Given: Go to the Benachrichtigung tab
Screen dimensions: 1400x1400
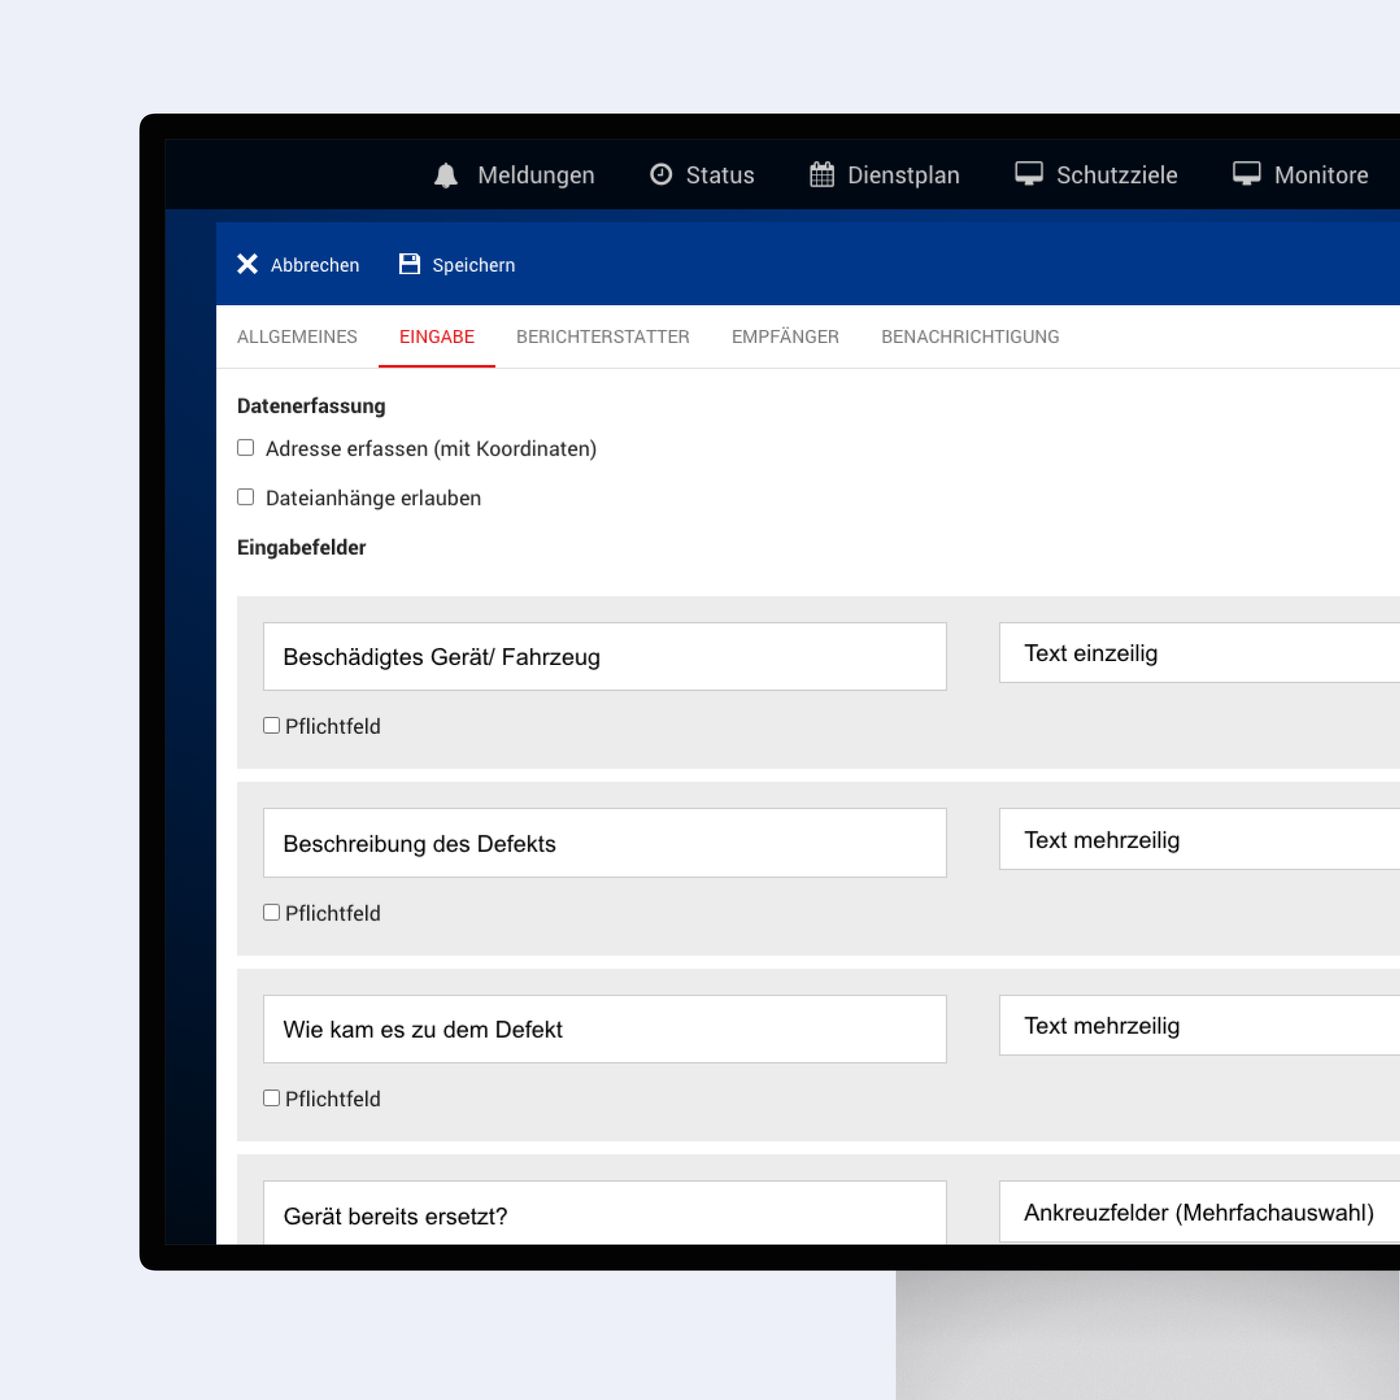Looking at the screenshot, I should (969, 337).
